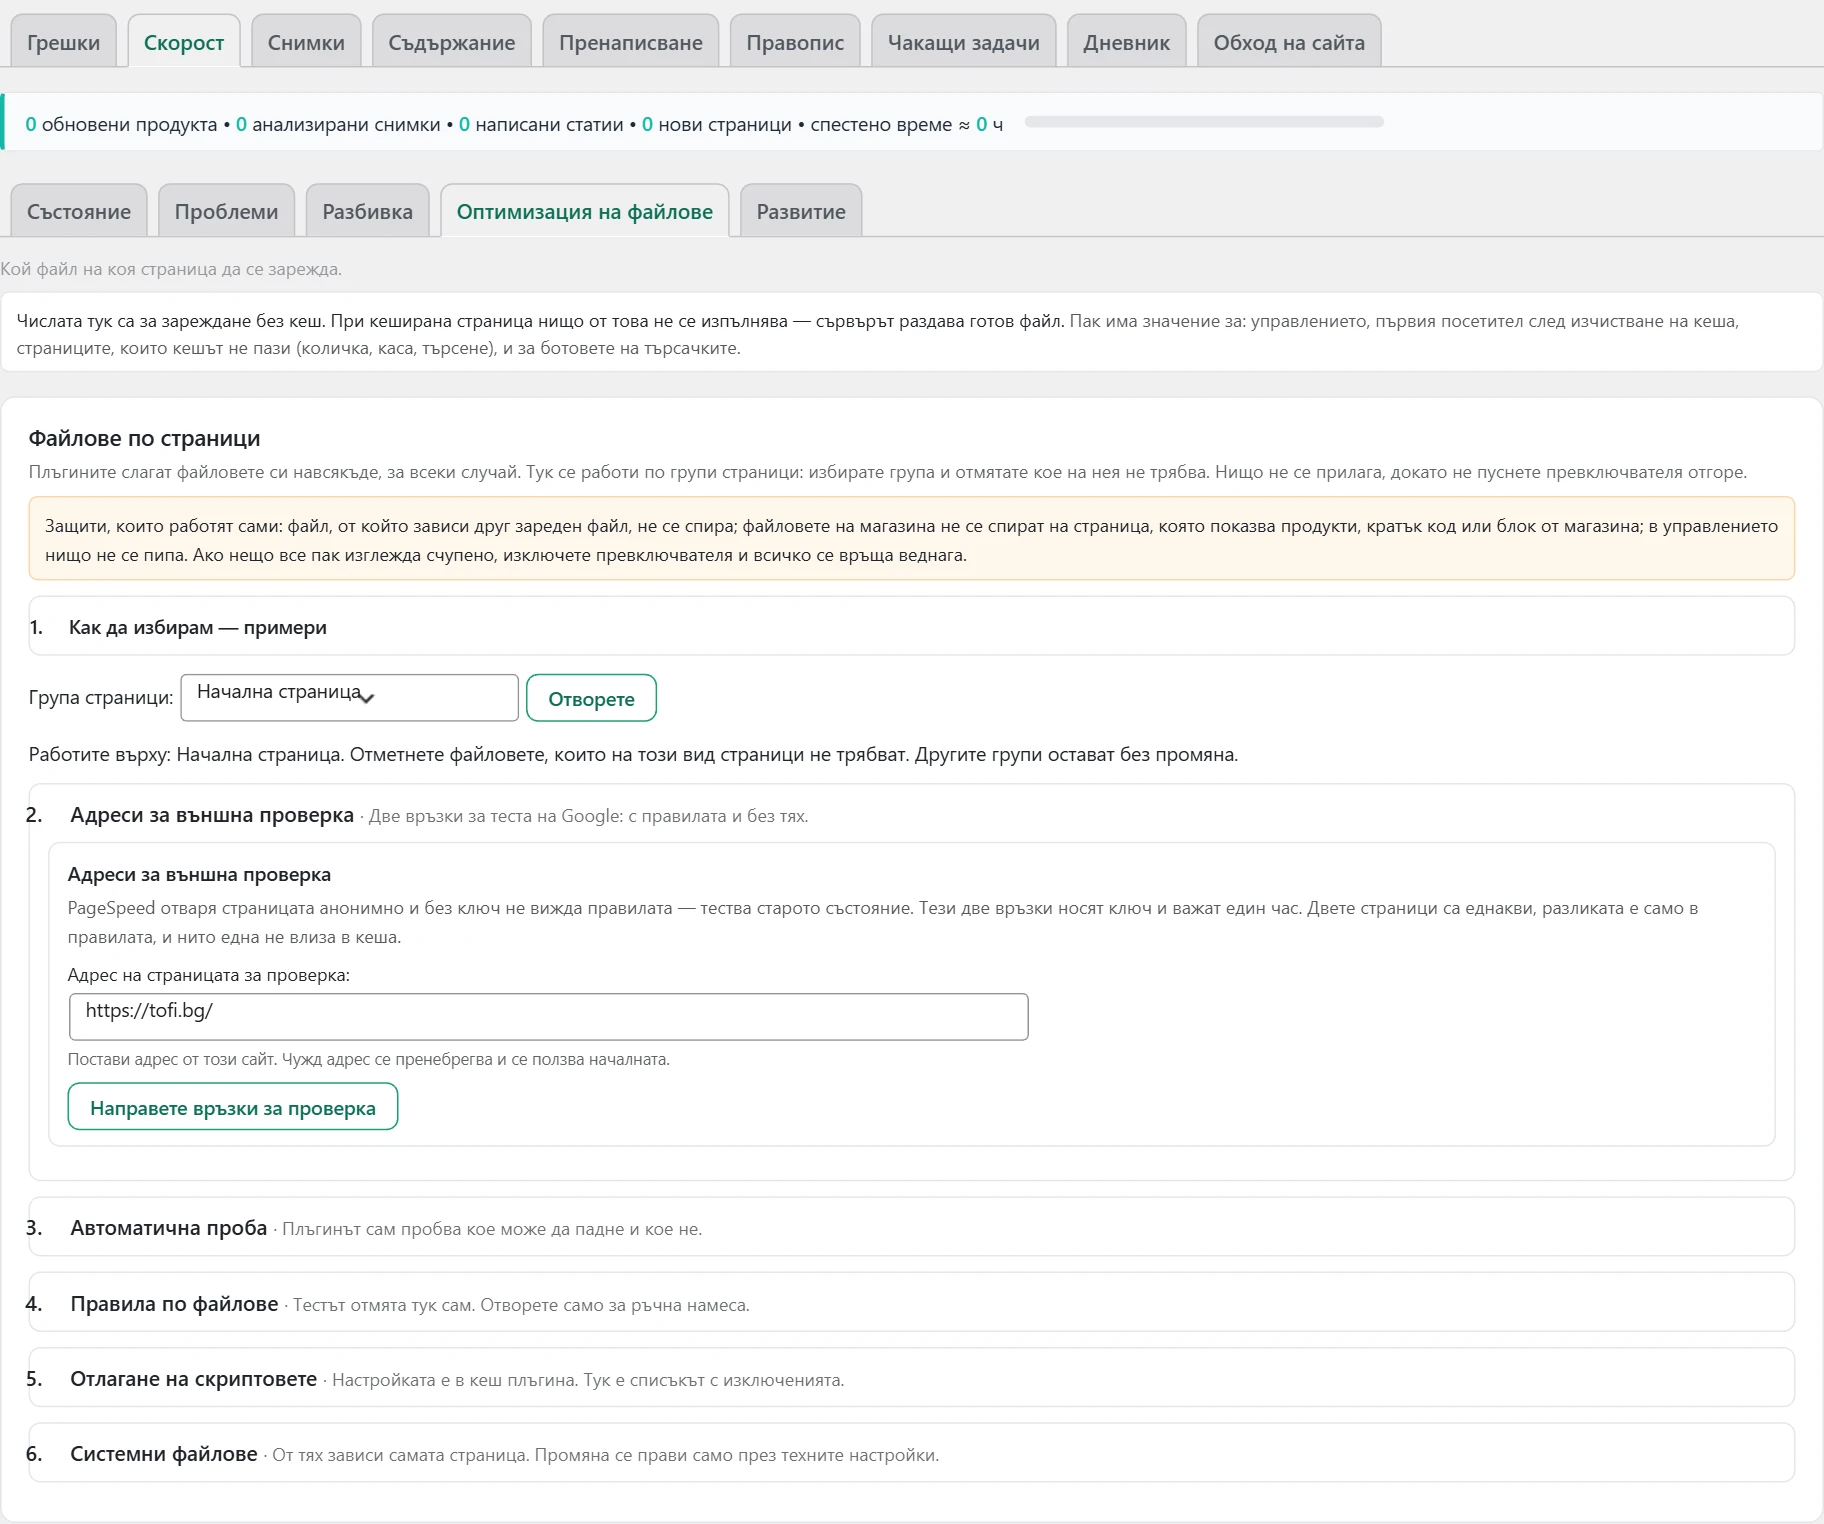
Task: Expand section 4 Правила по файлове
Action: pyautogui.click(x=911, y=1303)
